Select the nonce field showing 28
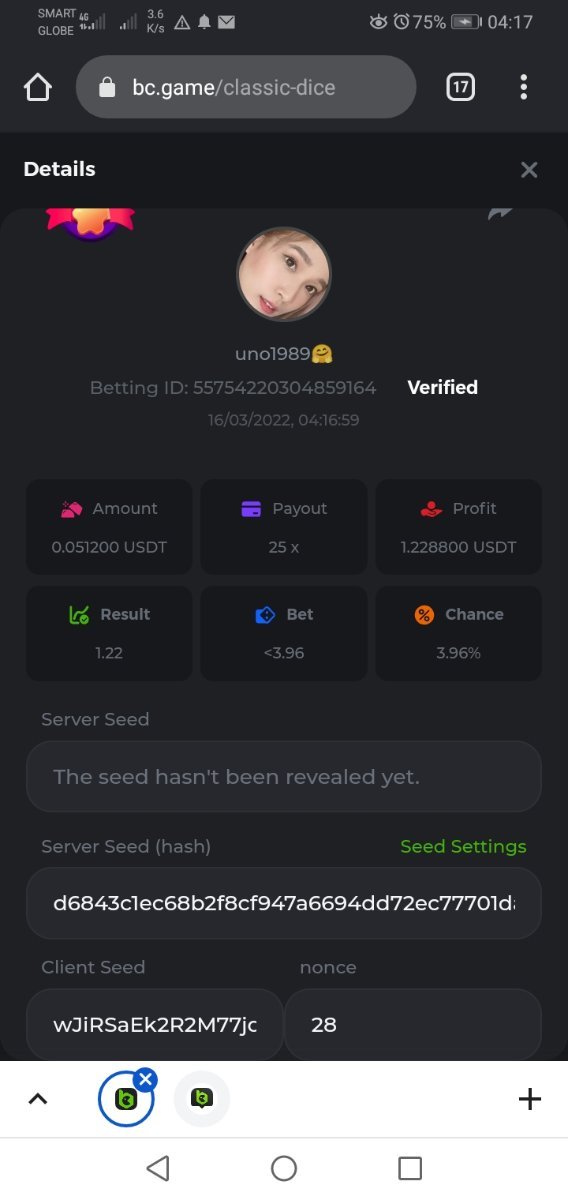This screenshot has width=568, height=1200. pos(413,1024)
